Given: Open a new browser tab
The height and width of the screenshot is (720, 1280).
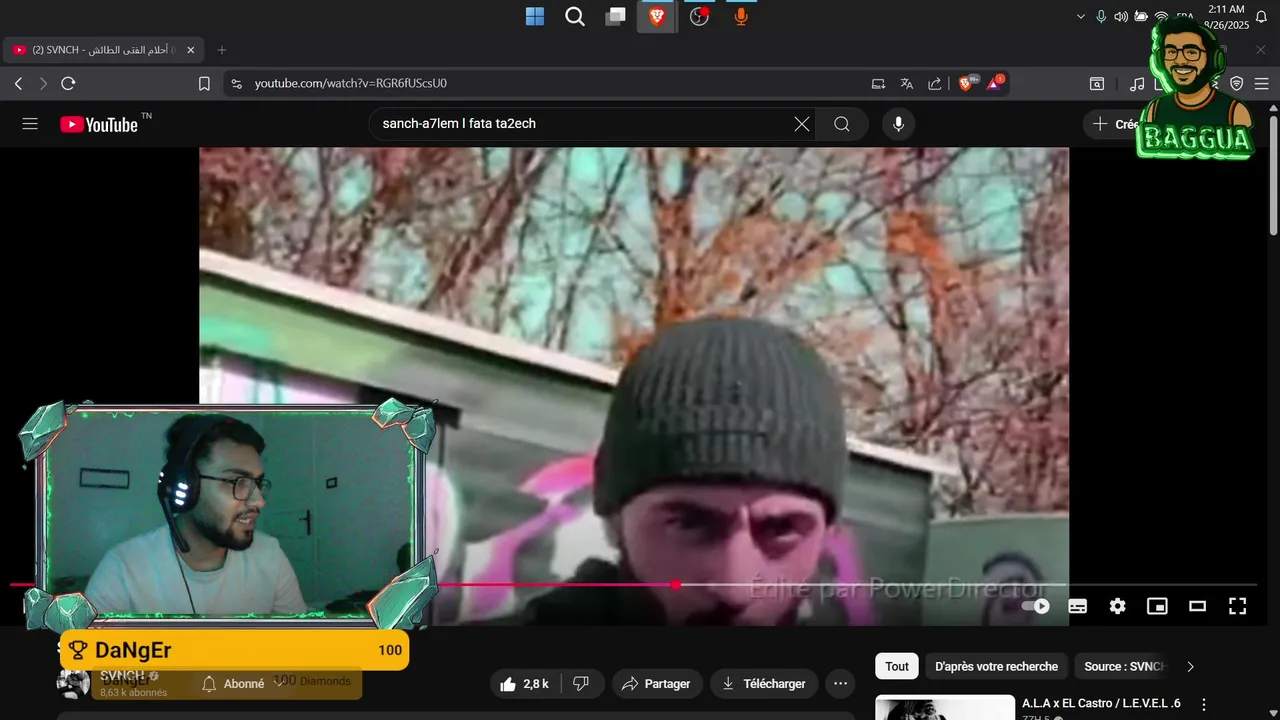Looking at the screenshot, I should (x=222, y=50).
